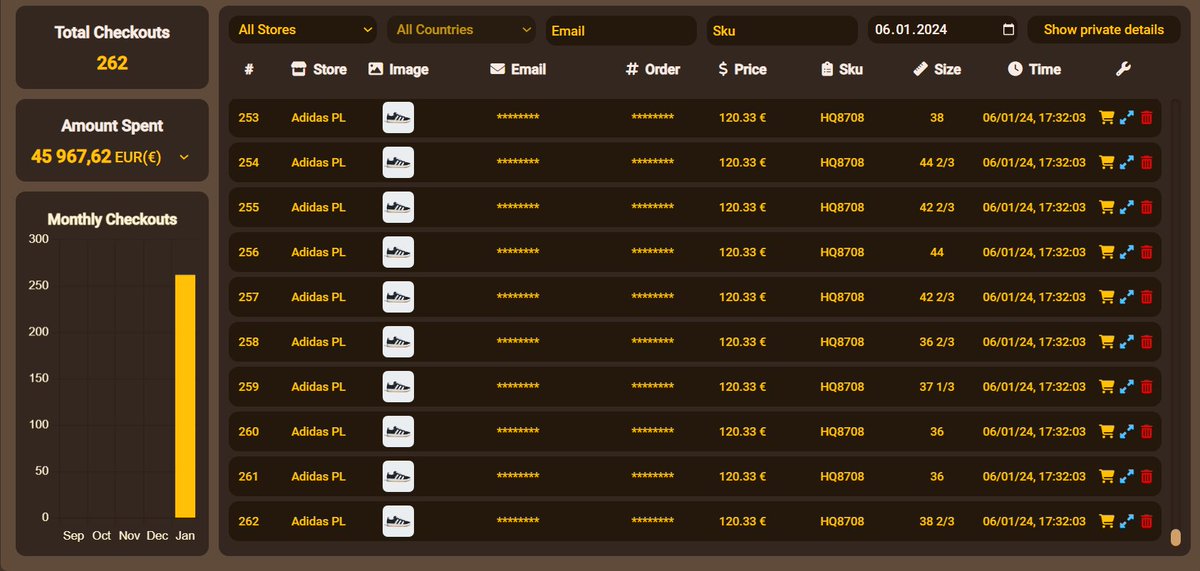Delete checkout row 260 with trash icon
1200x571 pixels.
coord(1146,432)
